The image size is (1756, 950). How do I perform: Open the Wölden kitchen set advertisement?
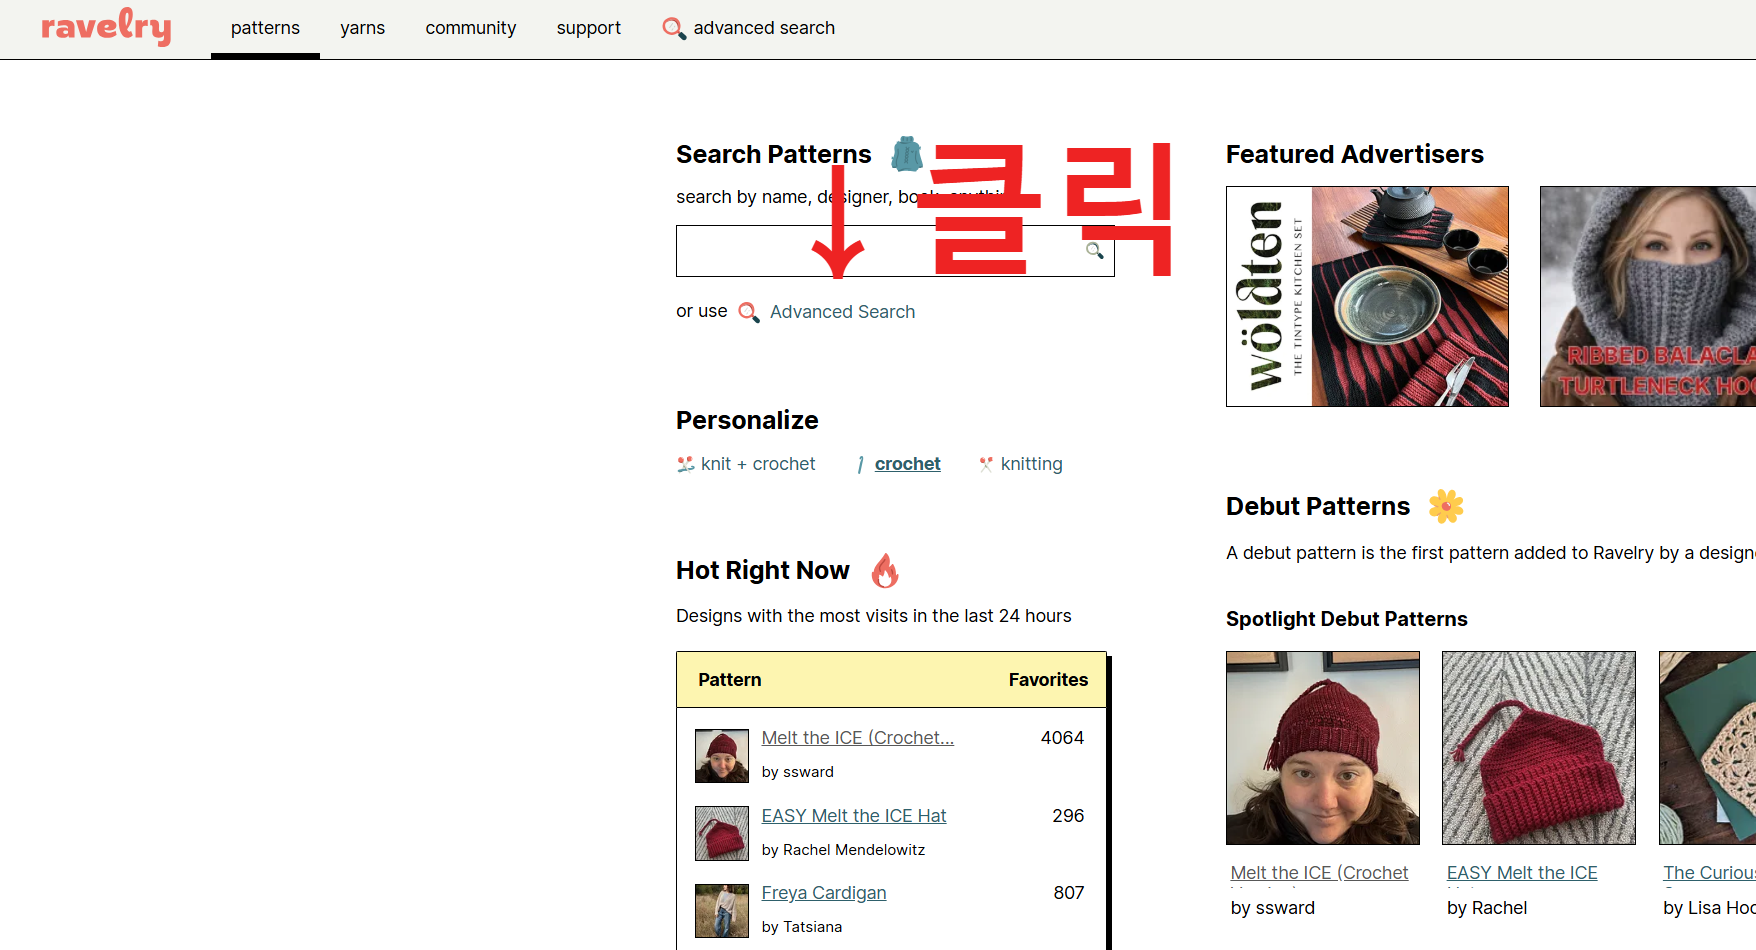1367,296
